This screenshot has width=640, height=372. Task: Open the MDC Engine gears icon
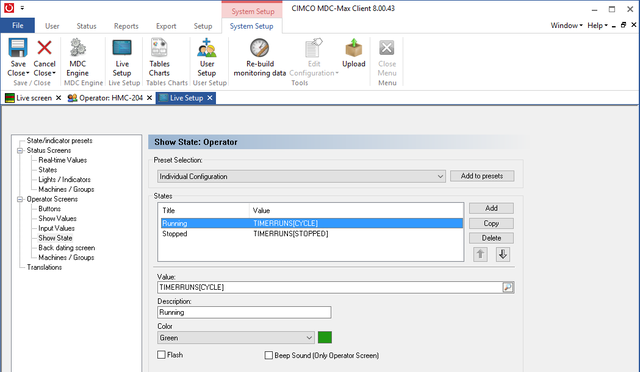coord(78,47)
